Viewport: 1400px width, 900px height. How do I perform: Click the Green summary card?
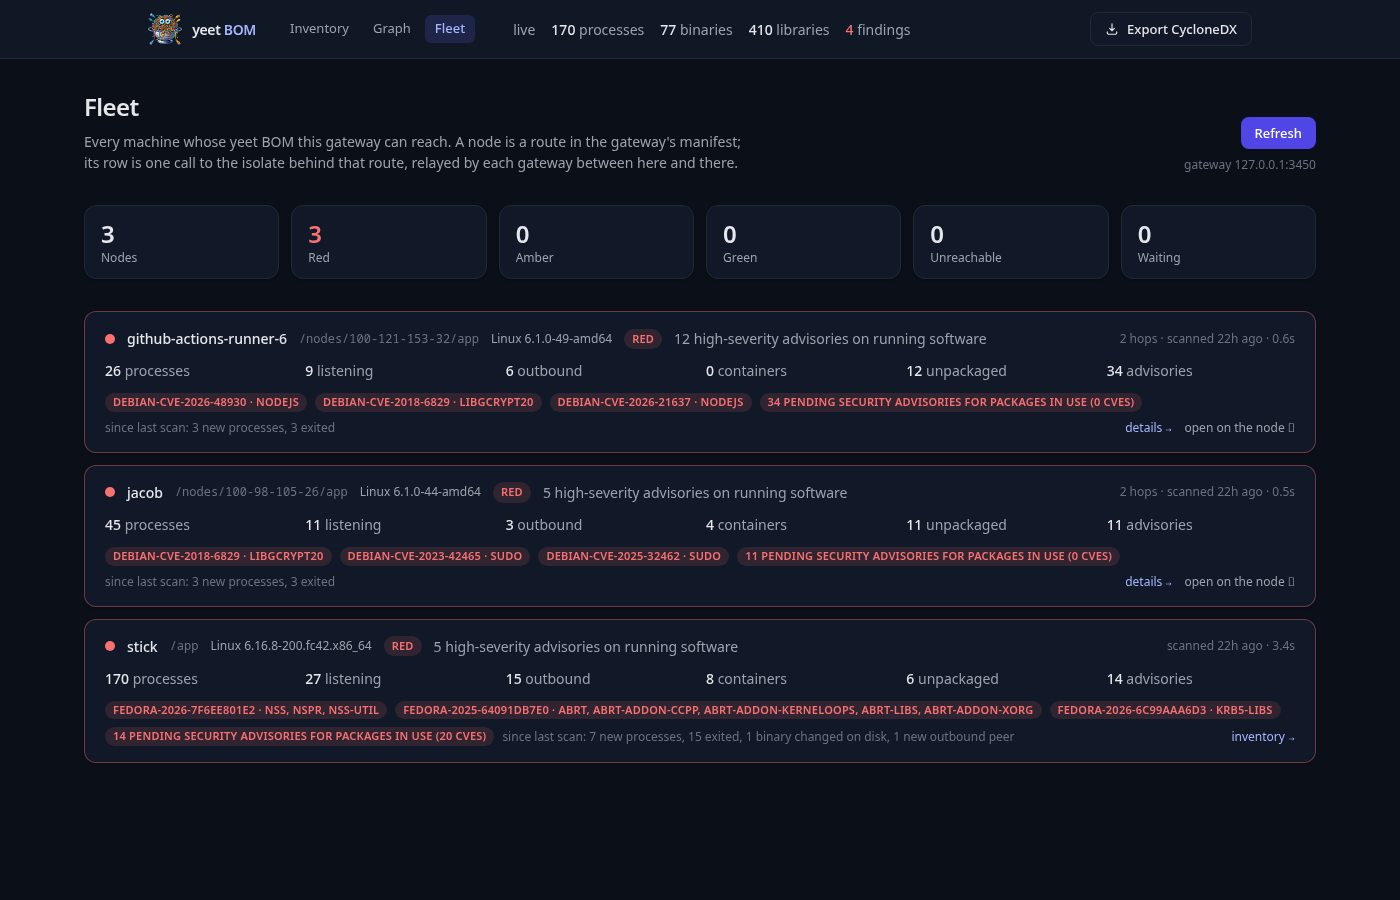(x=803, y=242)
